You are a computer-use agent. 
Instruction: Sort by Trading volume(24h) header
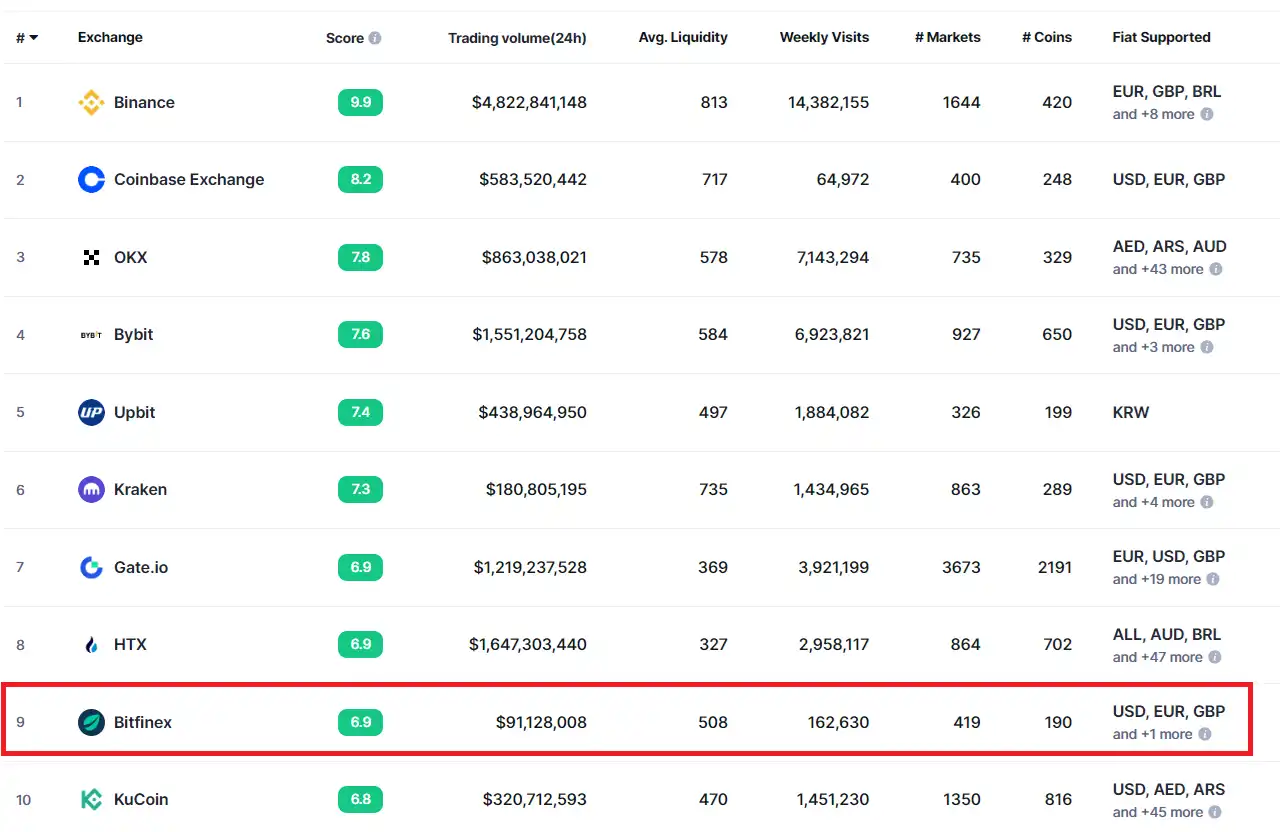[517, 38]
